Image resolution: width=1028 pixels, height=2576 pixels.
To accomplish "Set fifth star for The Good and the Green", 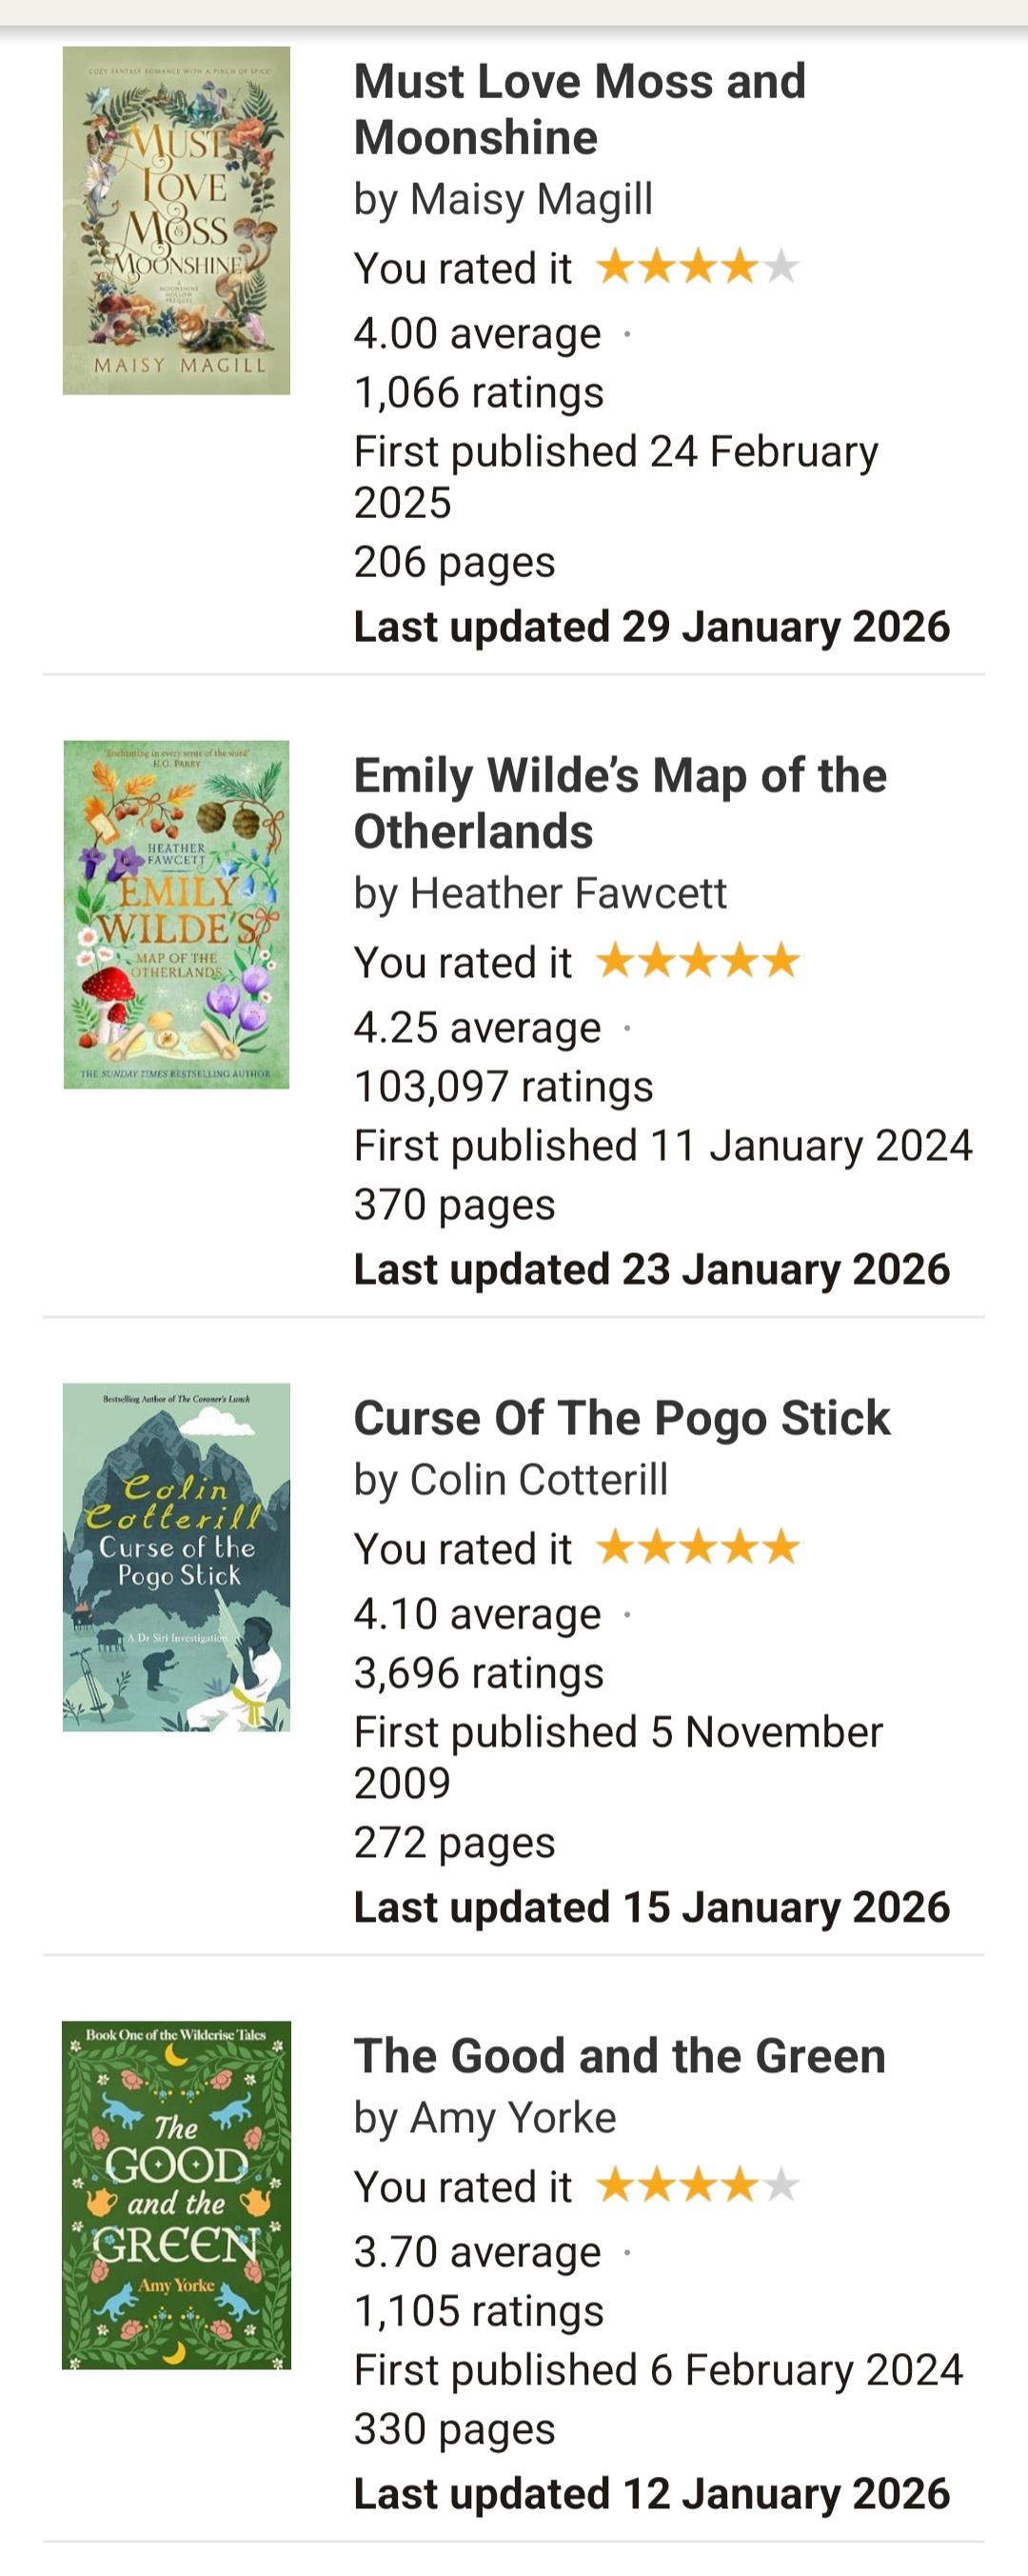I will click(780, 2185).
